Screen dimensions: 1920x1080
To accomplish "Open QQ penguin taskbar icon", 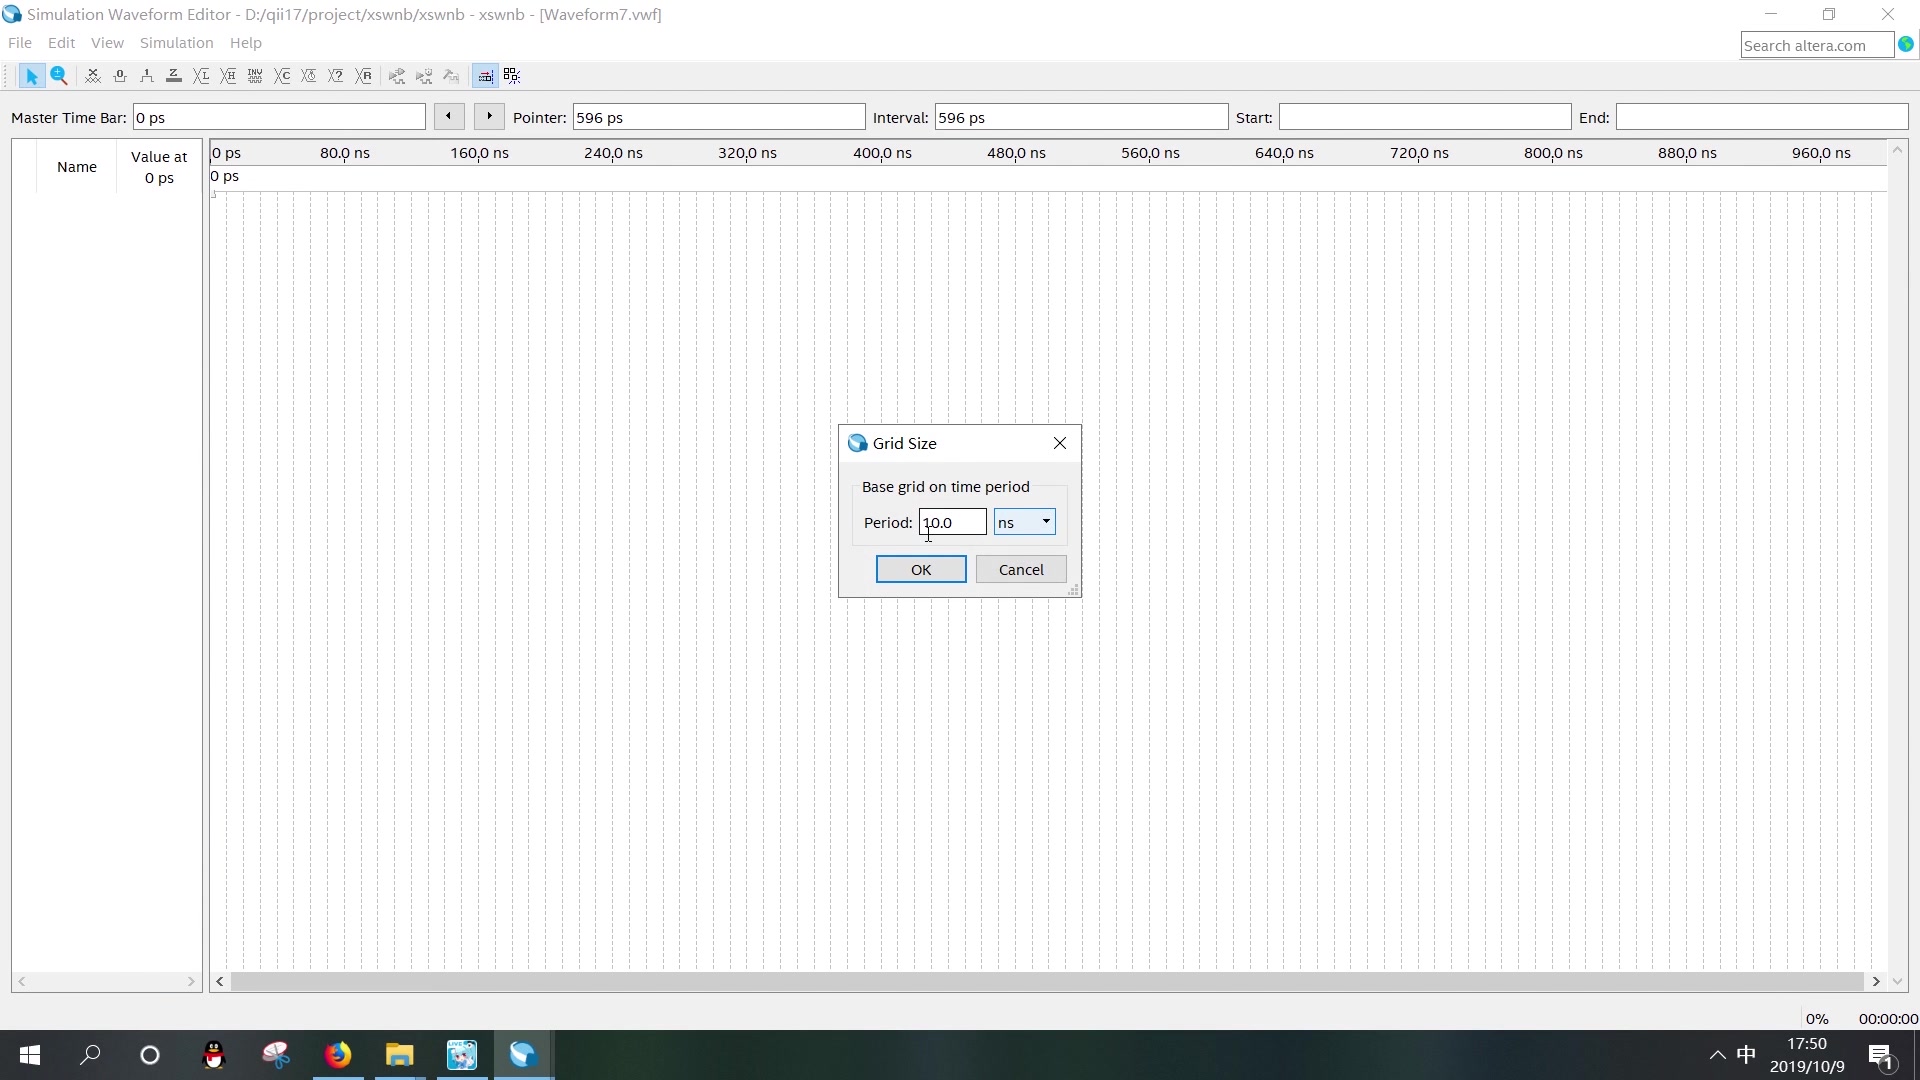I will pyautogui.click(x=214, y=1055).
